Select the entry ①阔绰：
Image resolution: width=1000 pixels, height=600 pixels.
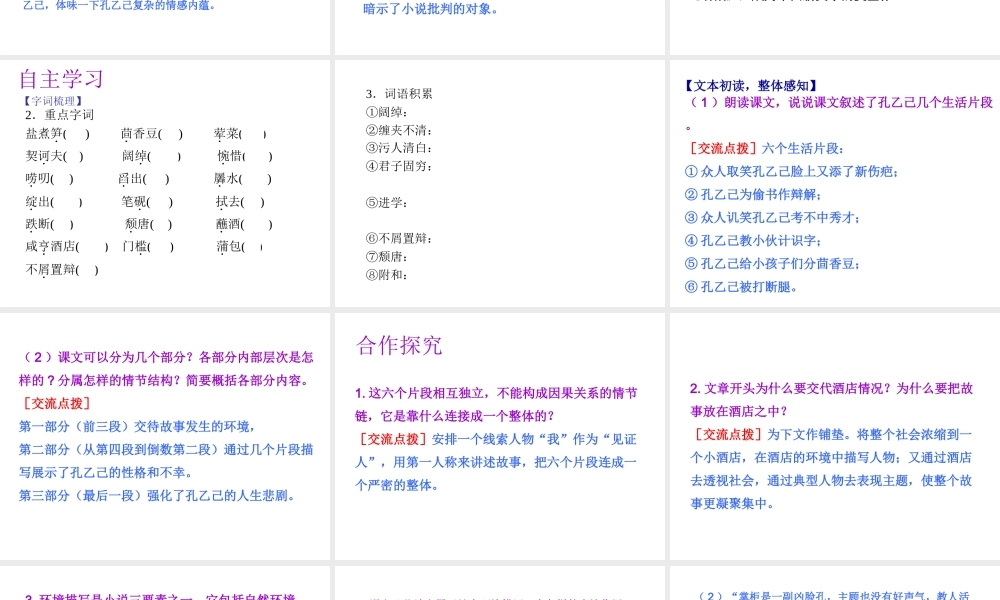click(x=386, y=112)
